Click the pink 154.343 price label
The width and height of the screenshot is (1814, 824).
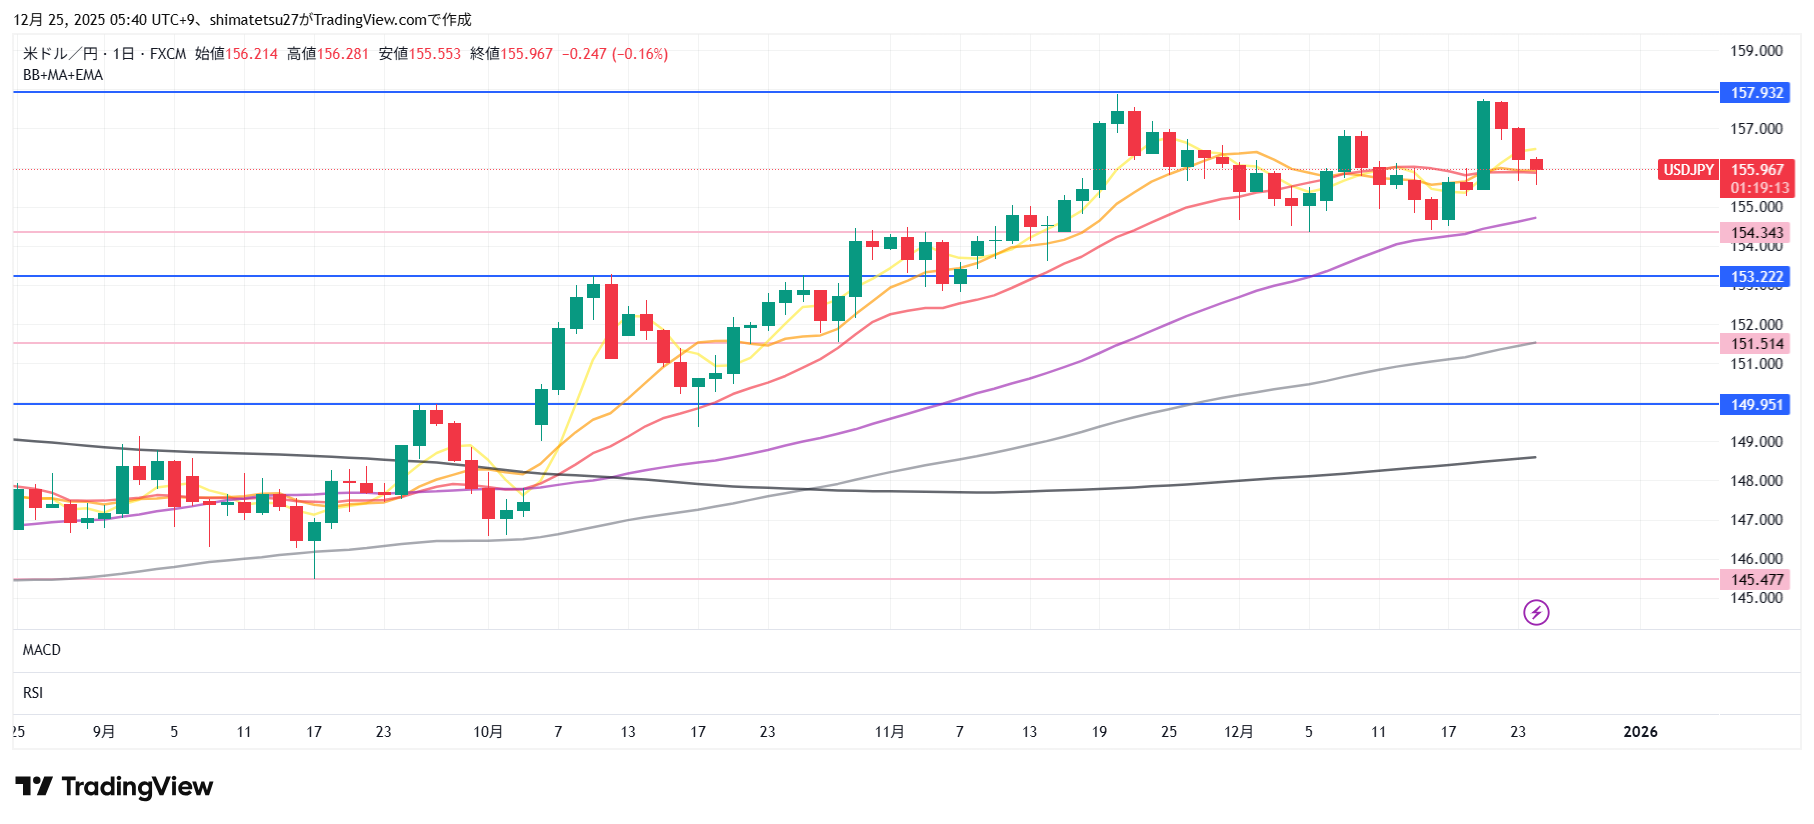point(1756,233)
